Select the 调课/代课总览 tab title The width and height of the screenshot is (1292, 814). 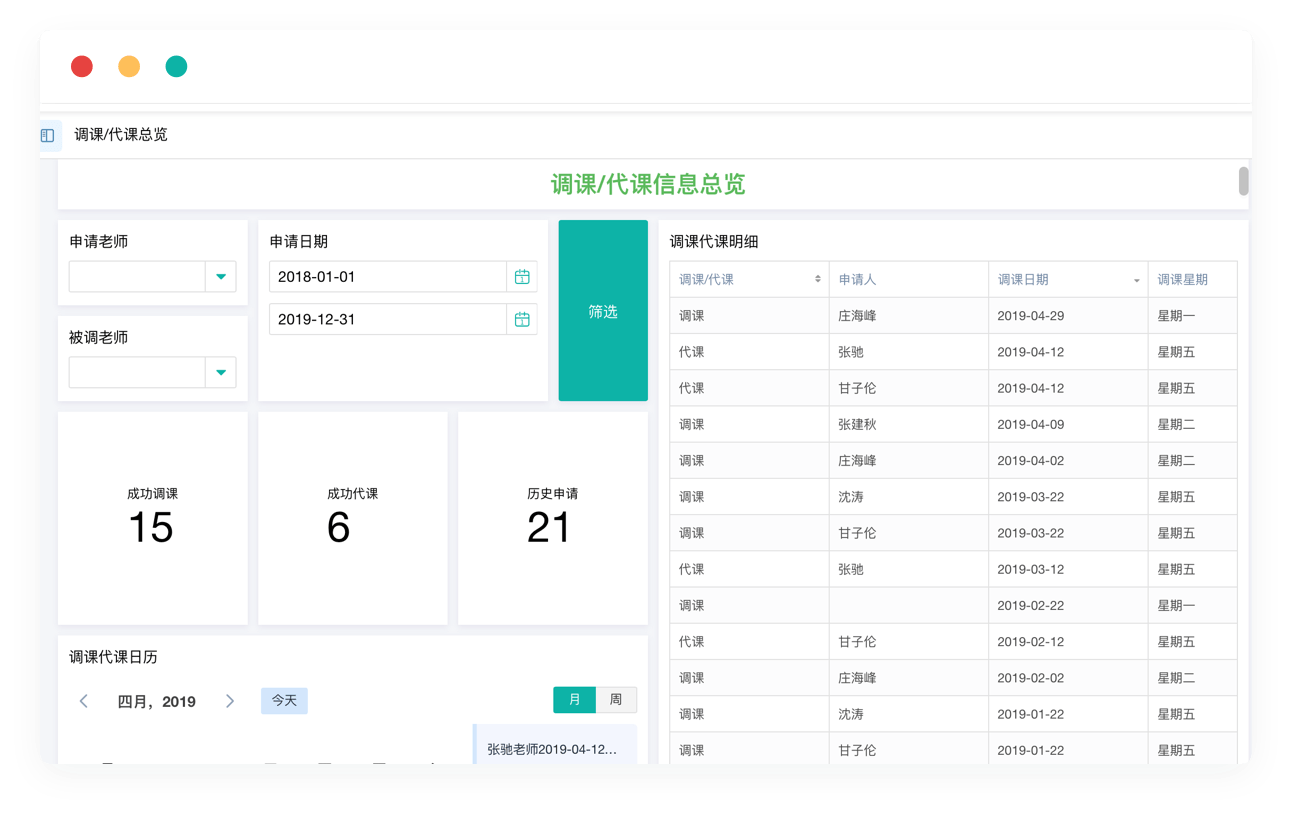point(121,135)
